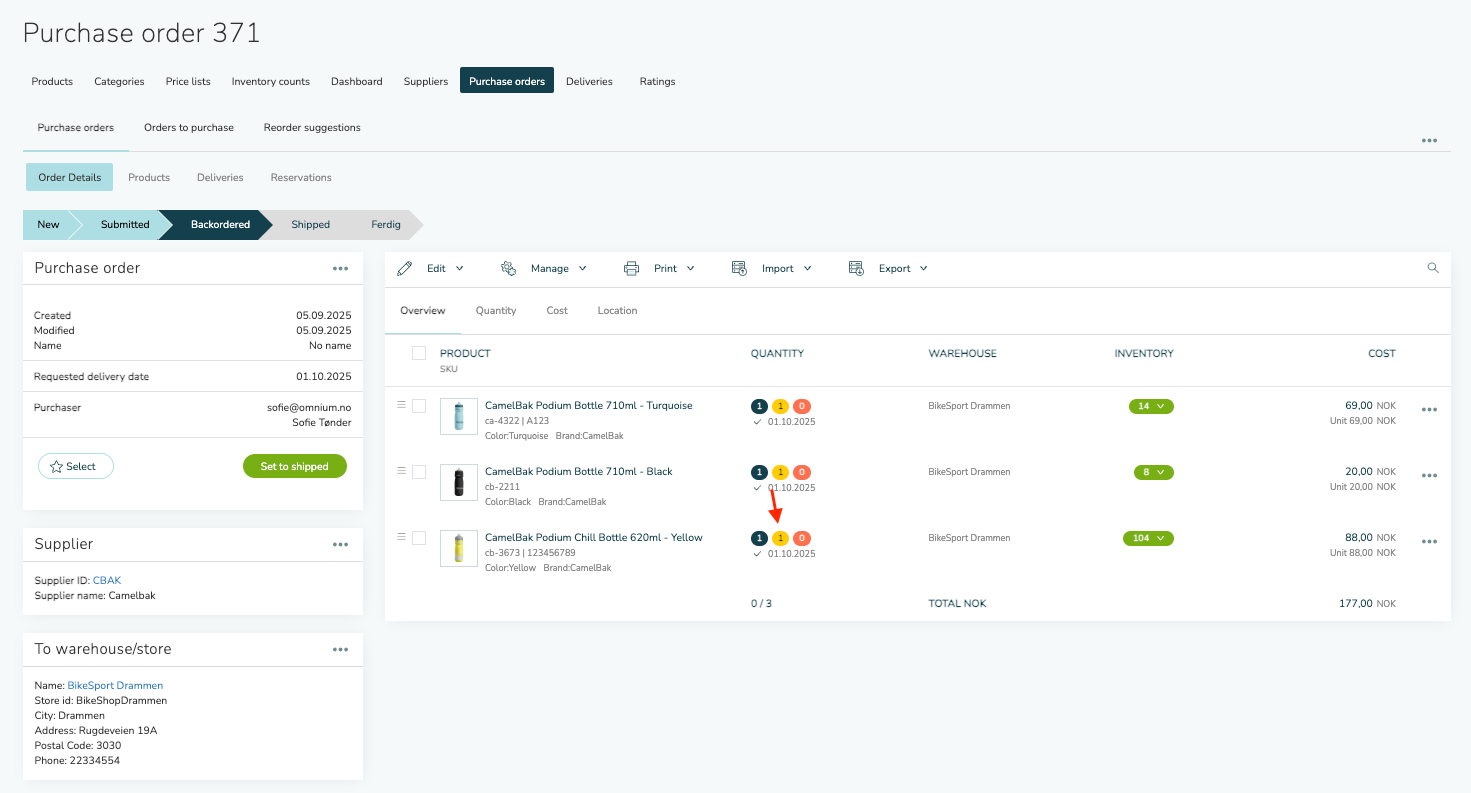This screenshot has height=793, width=1471.
Task: Click the star Select button
Action: point(75,466)
